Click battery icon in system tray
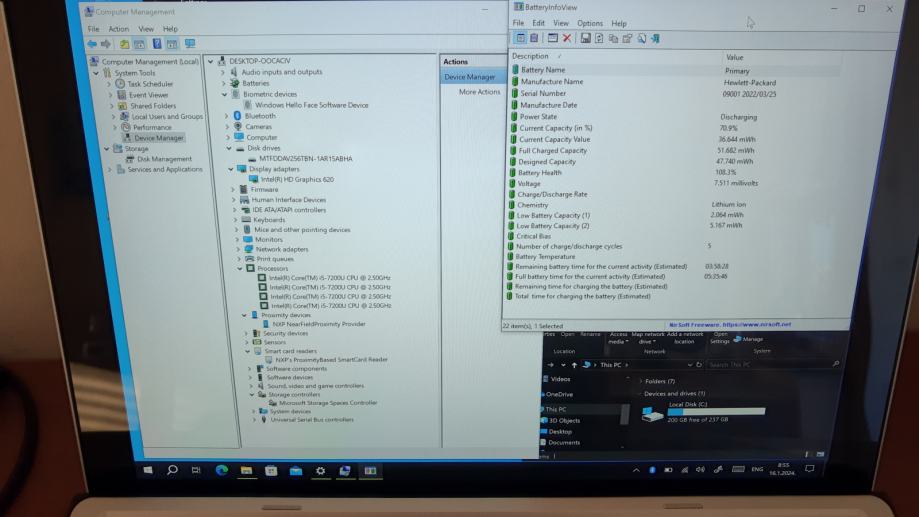The height and width of the screenshot is (517, 919). (668, 470)
